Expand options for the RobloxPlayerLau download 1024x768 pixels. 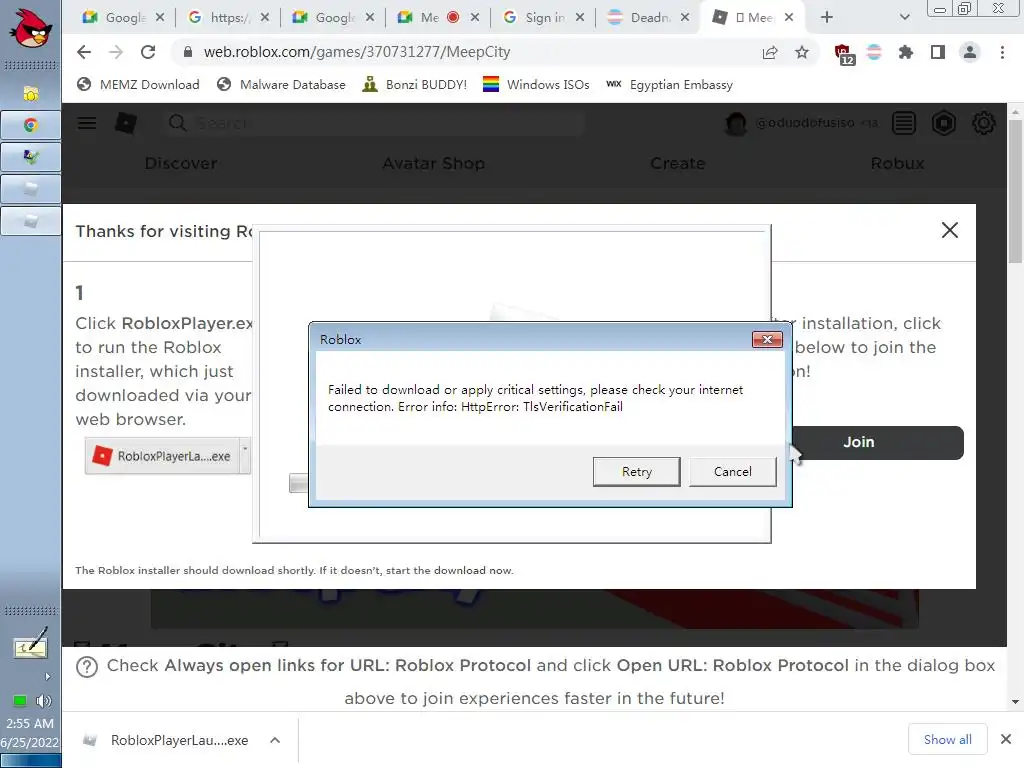(275, 740)
